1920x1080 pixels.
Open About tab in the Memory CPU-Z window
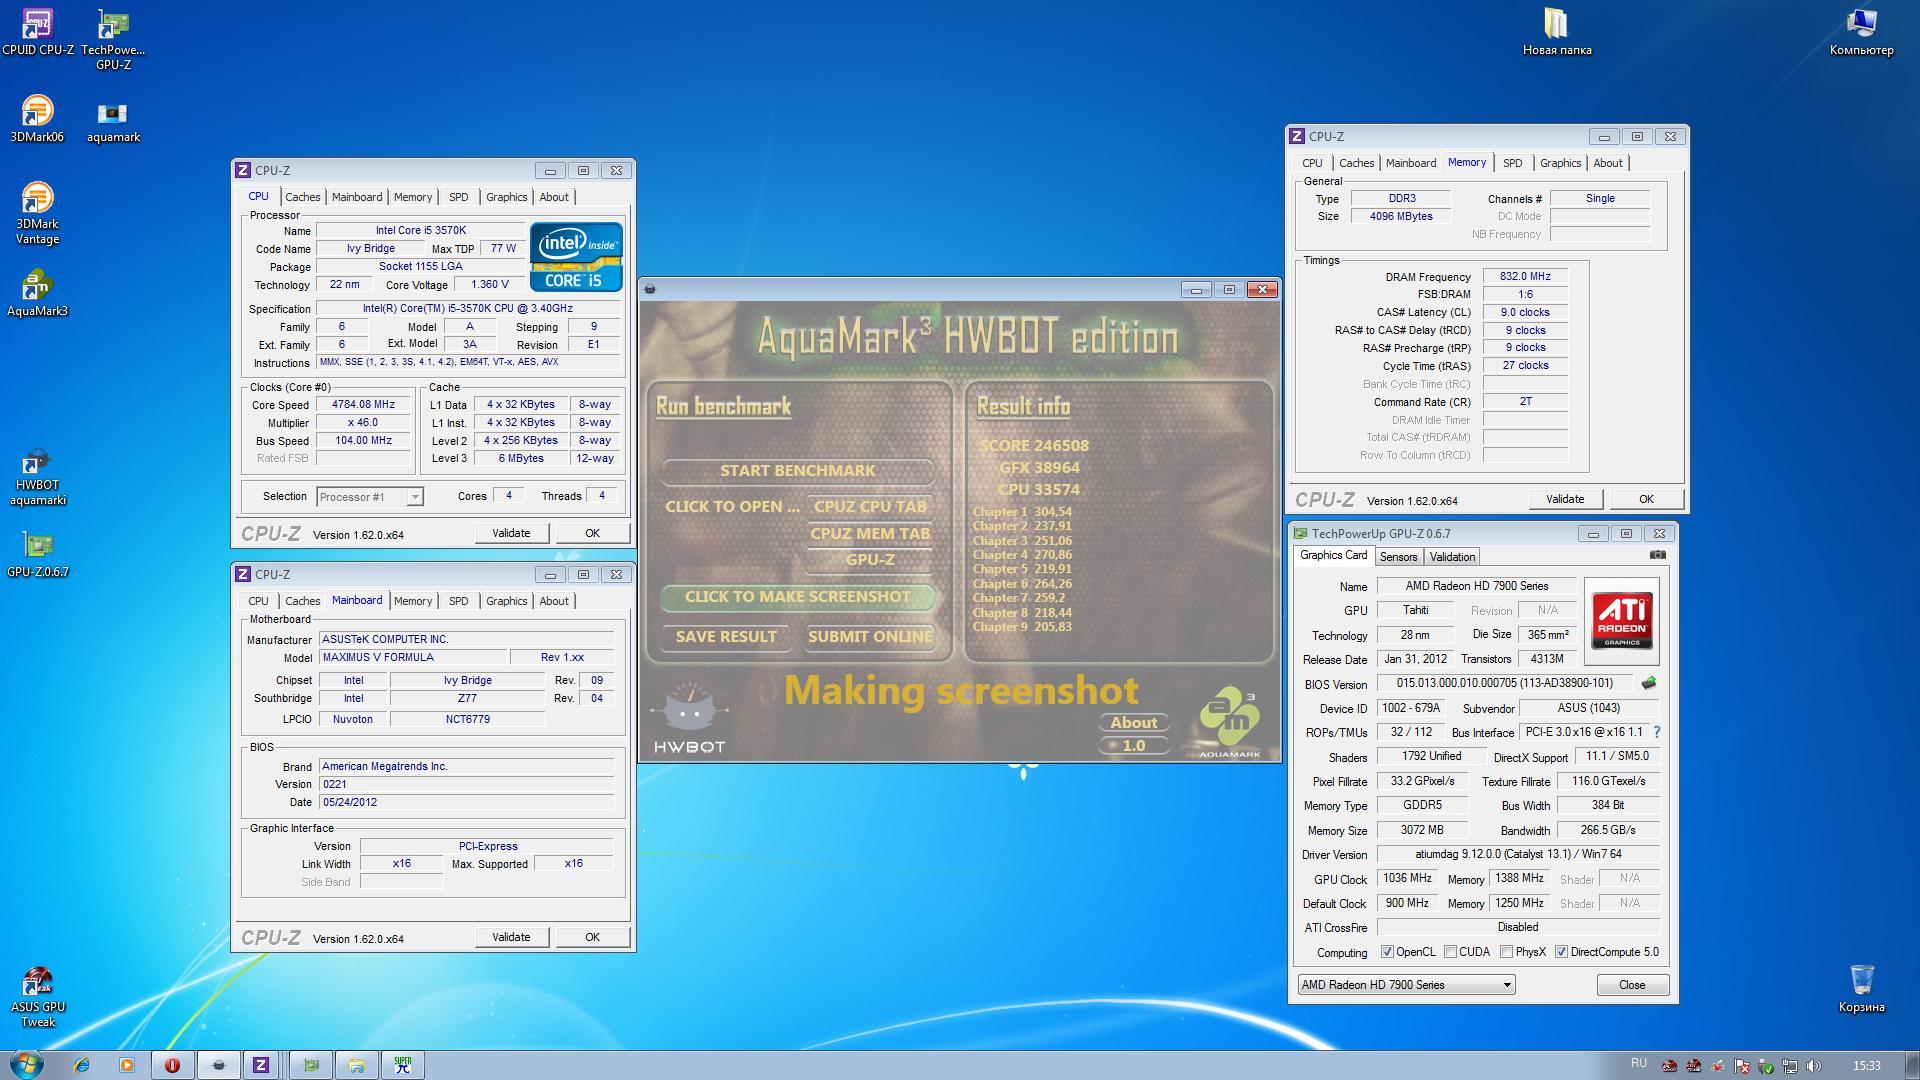(1607, 163)
